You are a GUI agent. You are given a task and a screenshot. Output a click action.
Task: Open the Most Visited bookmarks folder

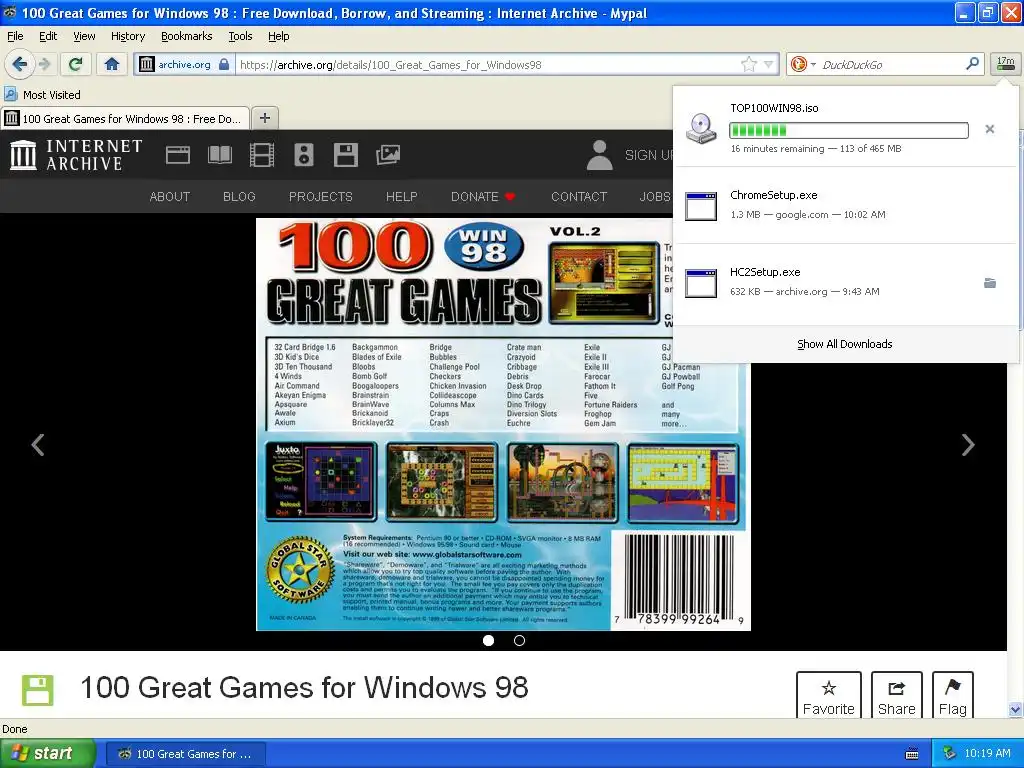click(42, 95)
